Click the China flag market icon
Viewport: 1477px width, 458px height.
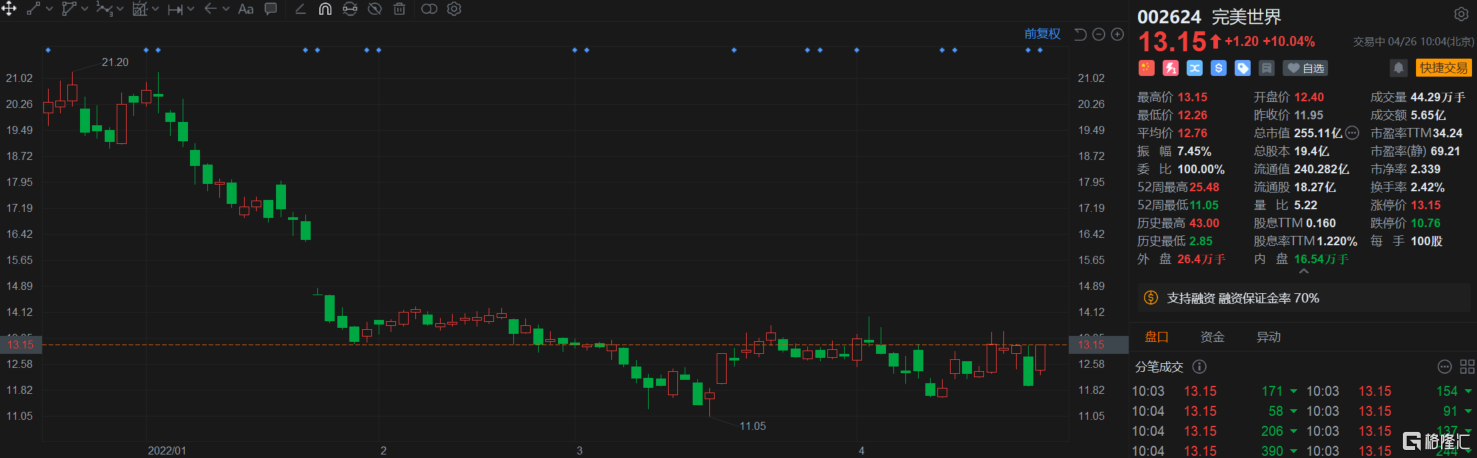click(1147, 68)
